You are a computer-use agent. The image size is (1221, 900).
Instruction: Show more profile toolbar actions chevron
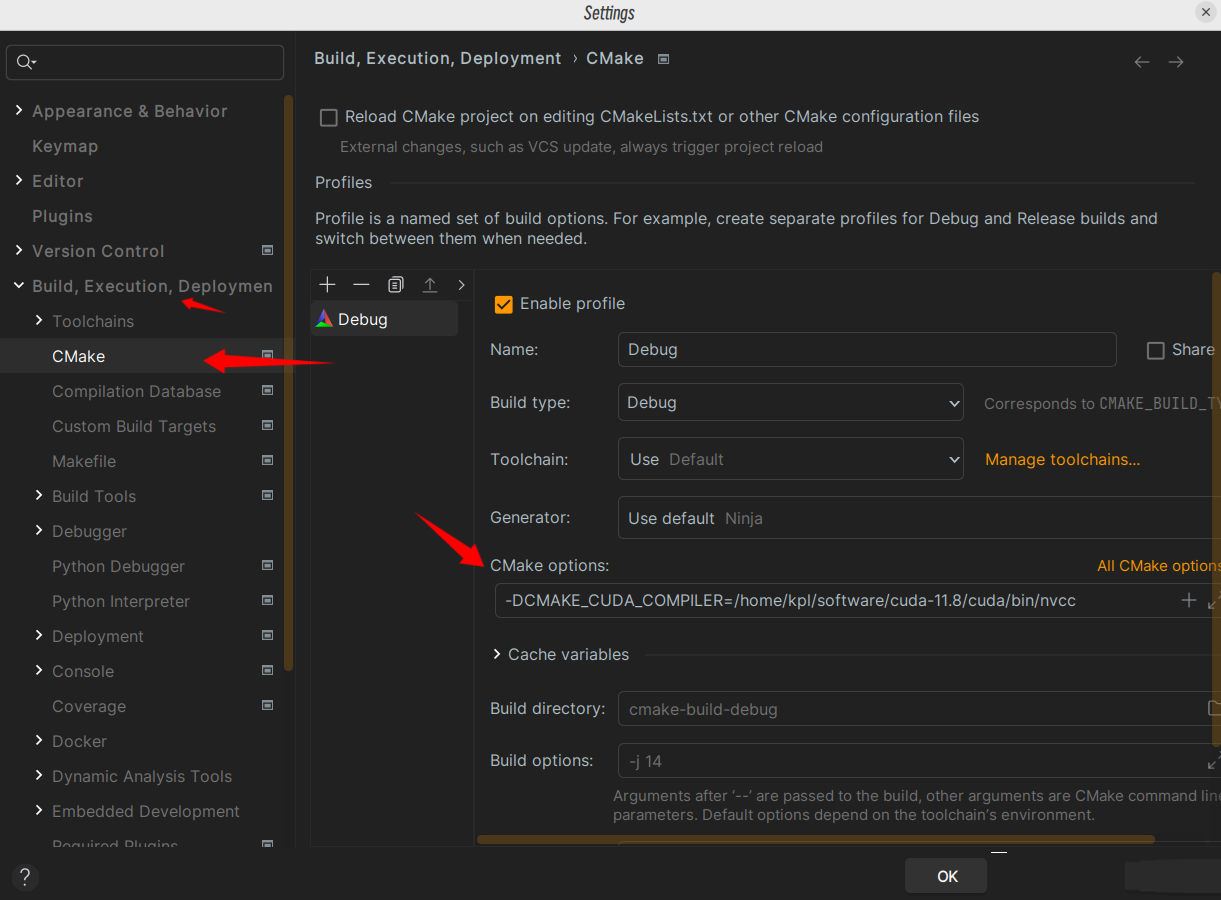click(461, 285)
